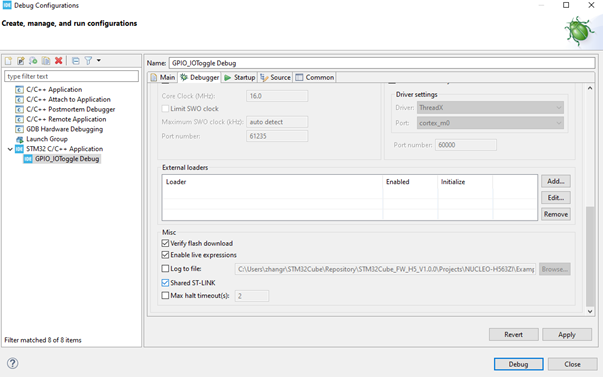This screenshot has height=377, width=603.
Task: Click RTOS port number 60000 field
Action: click(x=466, y=145)
